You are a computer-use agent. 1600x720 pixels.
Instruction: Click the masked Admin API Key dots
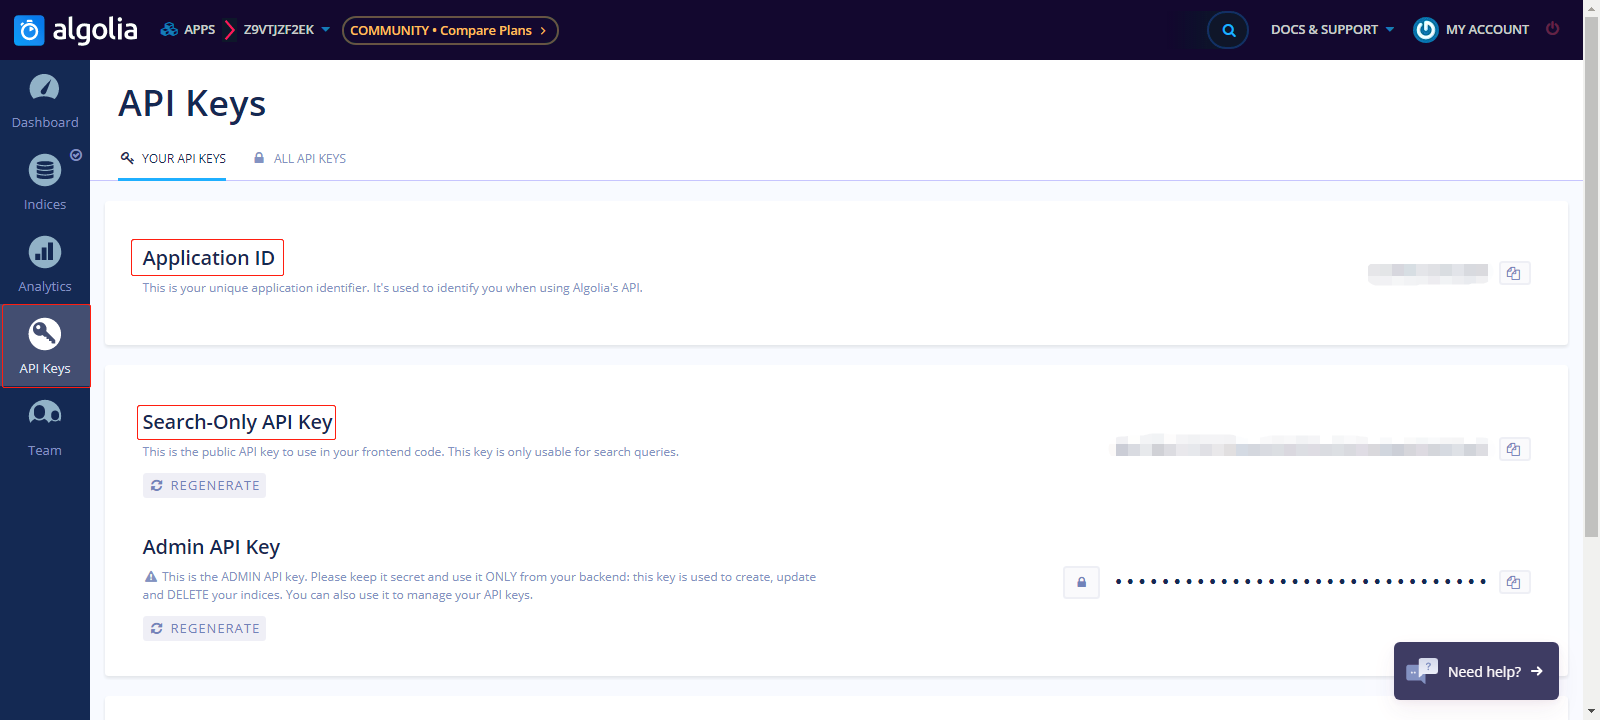point(1300,581)
